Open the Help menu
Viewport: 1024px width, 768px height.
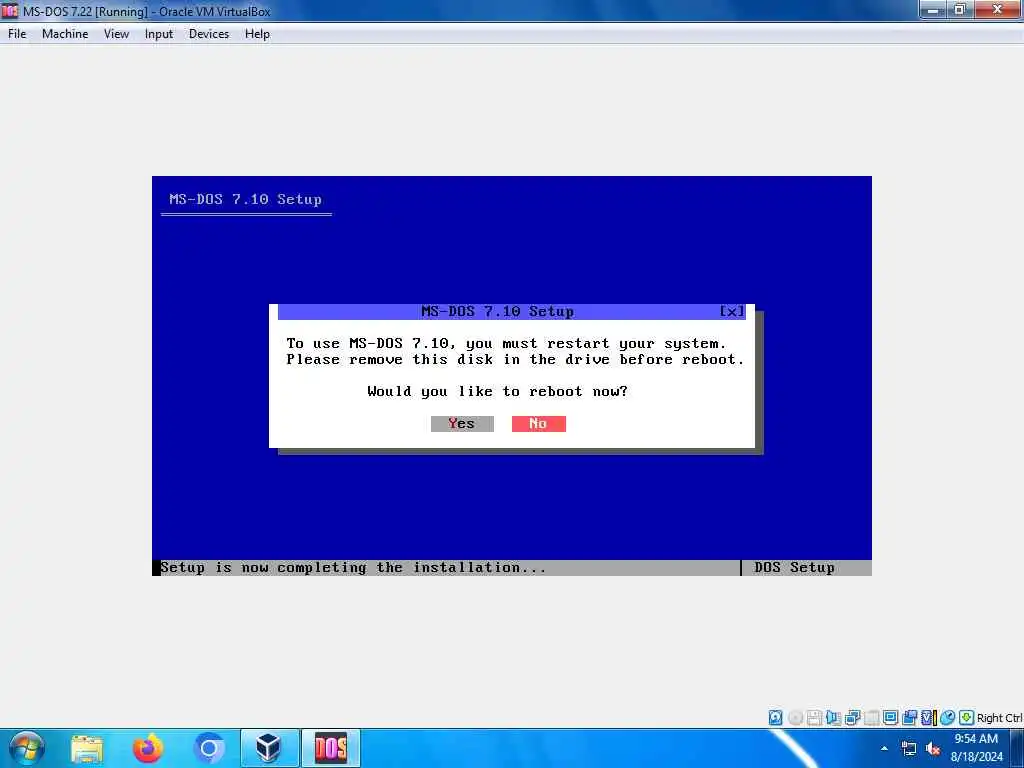click(x=257, y=34)
